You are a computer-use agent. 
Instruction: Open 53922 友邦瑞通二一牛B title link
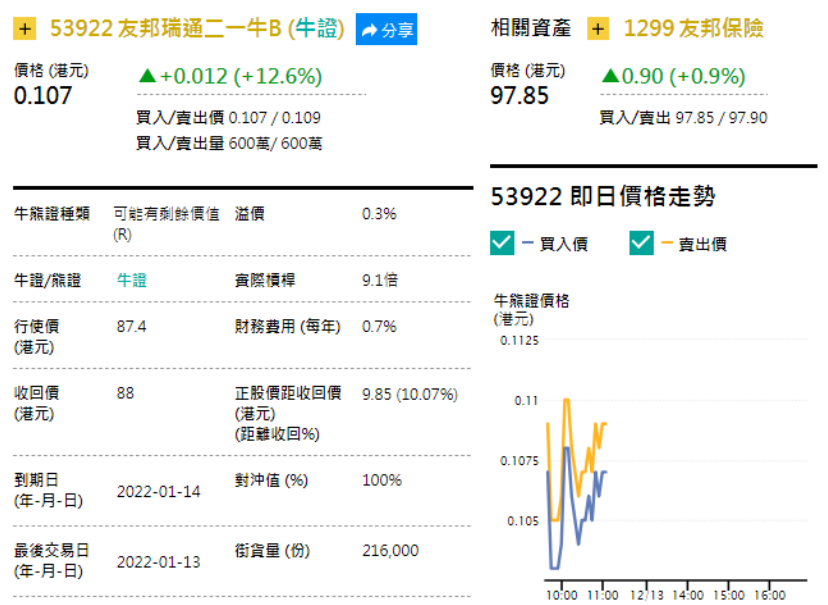click(x=197, y=29)
